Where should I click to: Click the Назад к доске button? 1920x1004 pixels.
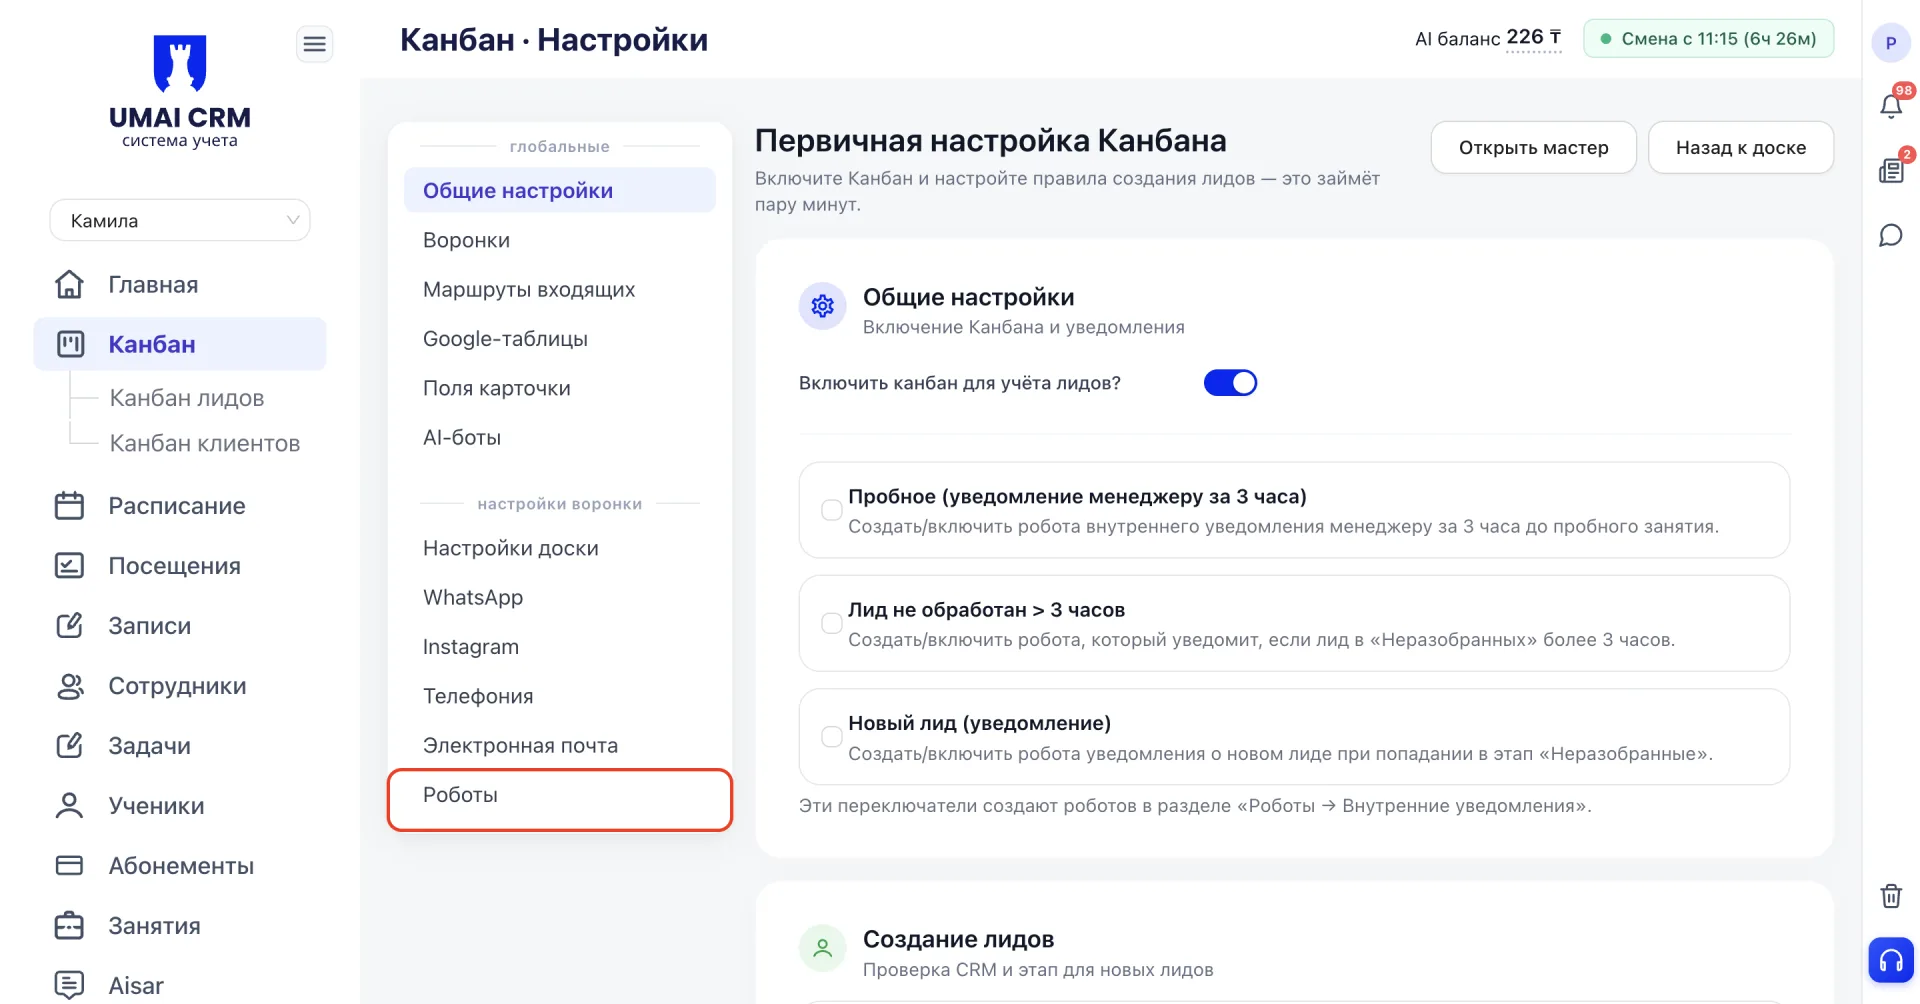tap(1741, 148)
